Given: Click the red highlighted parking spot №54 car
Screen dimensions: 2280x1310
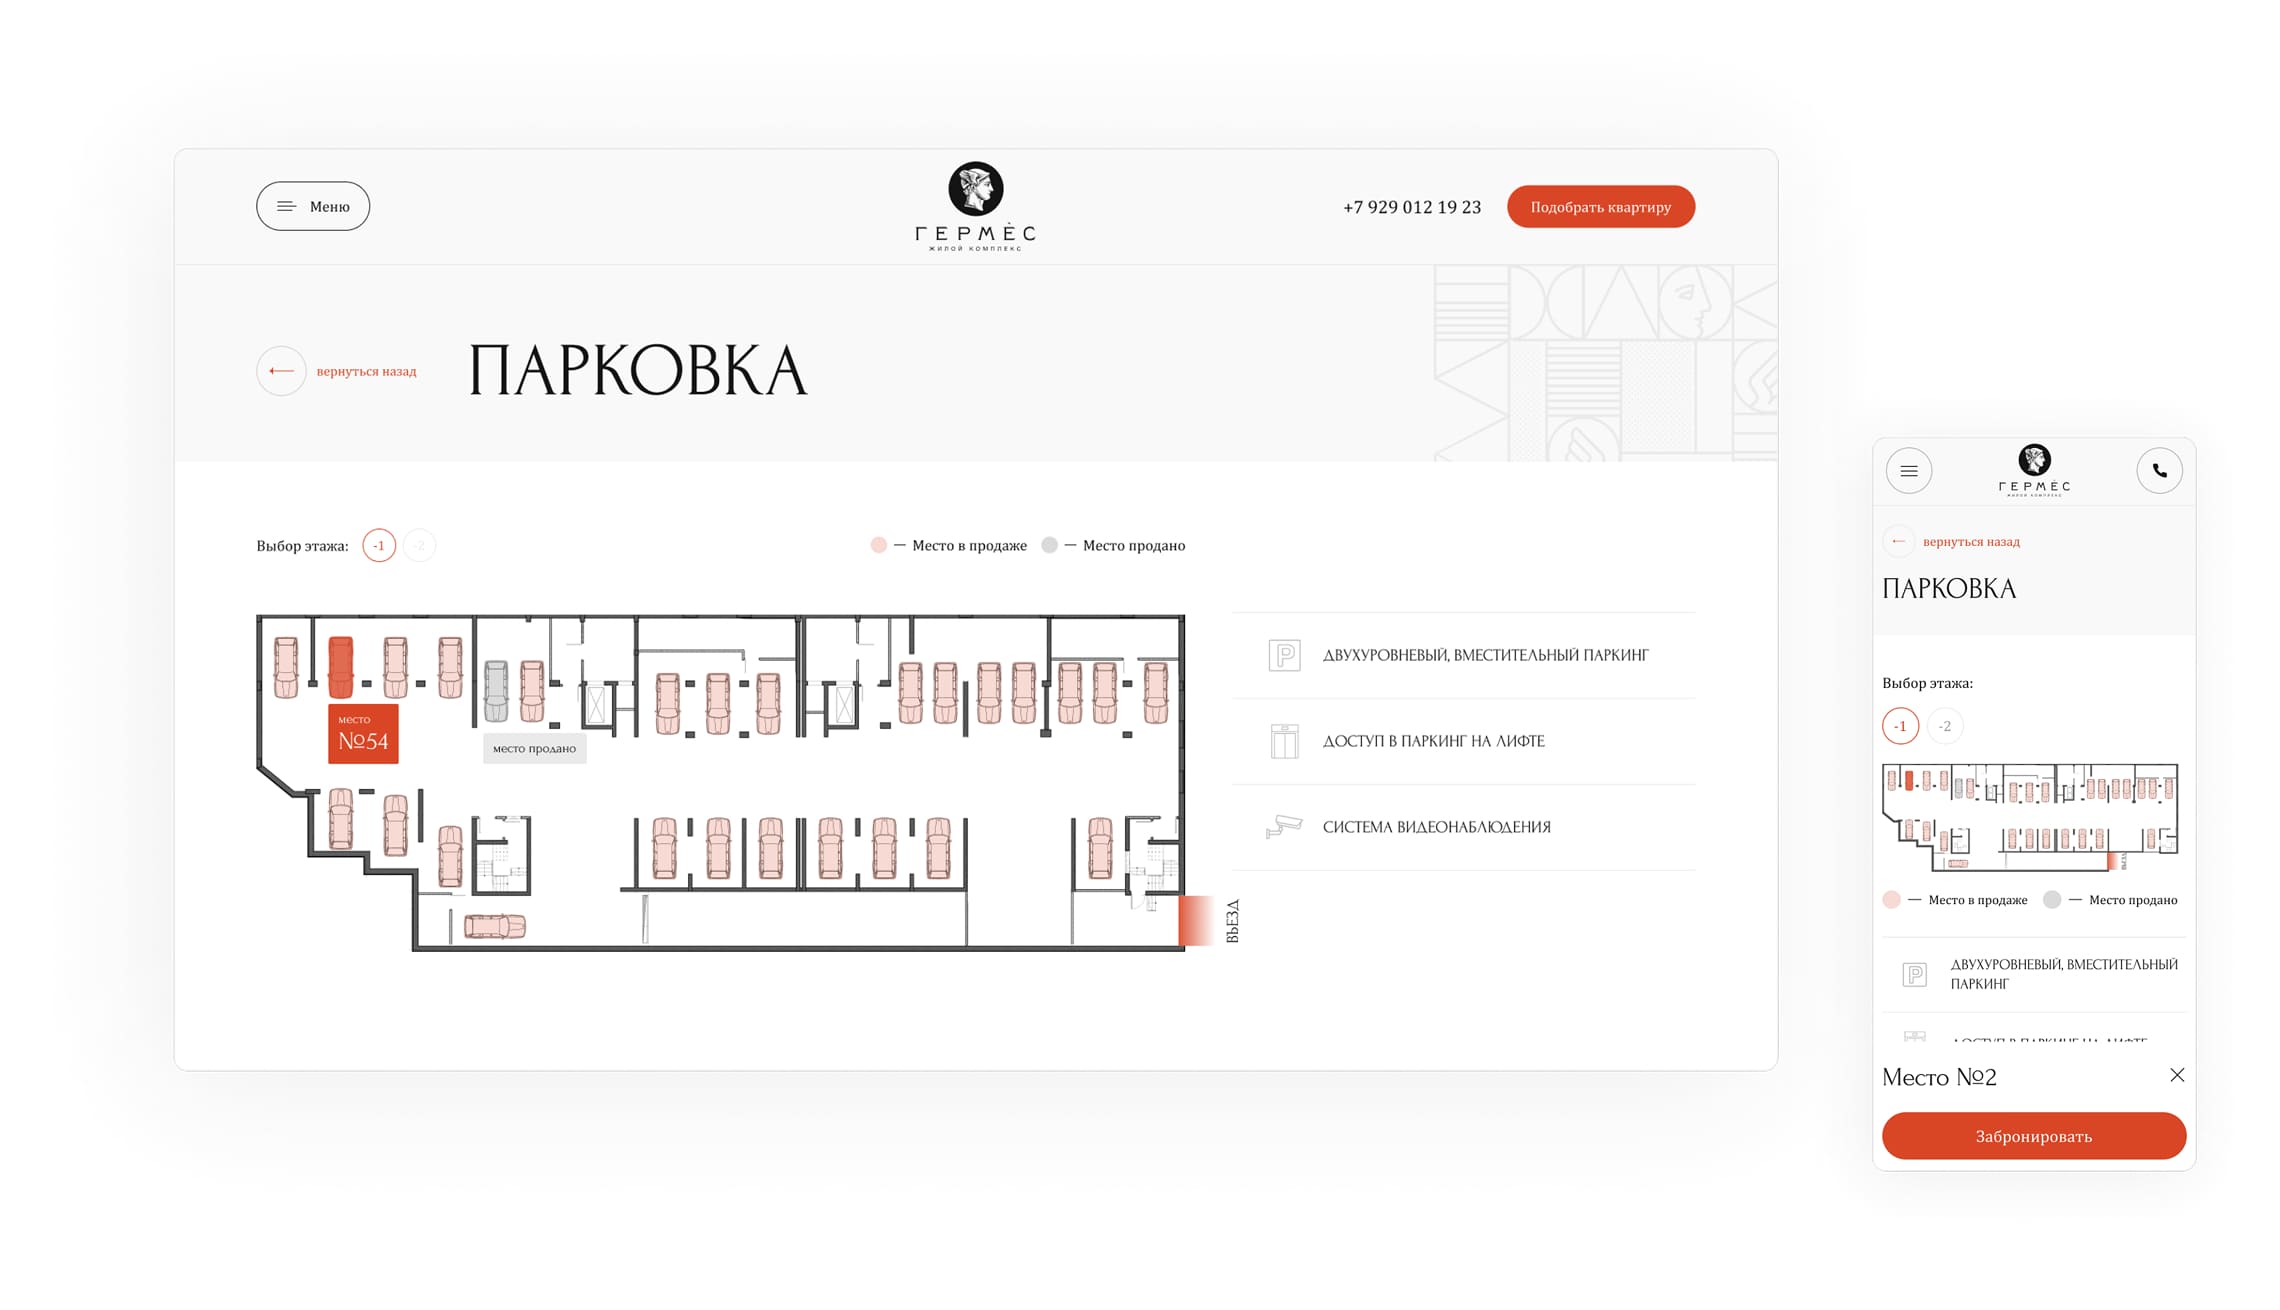Looking at the screenshot, I should click(341, 667).
